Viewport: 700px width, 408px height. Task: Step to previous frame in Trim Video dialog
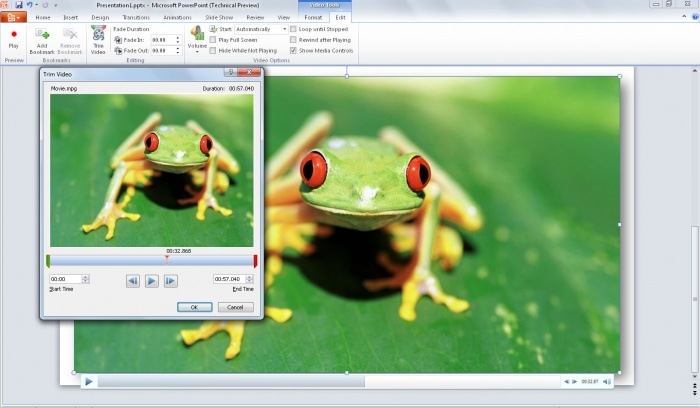click(x=133, y=281)
